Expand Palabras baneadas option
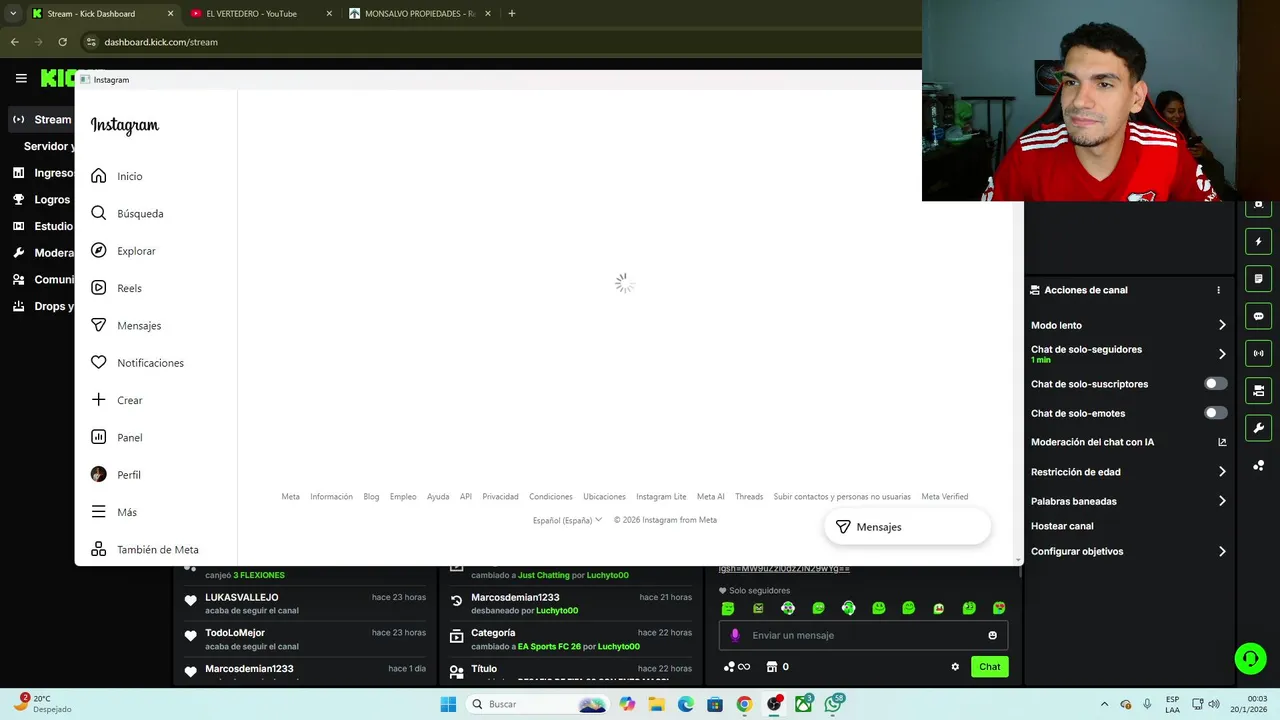 [1129, 501]
